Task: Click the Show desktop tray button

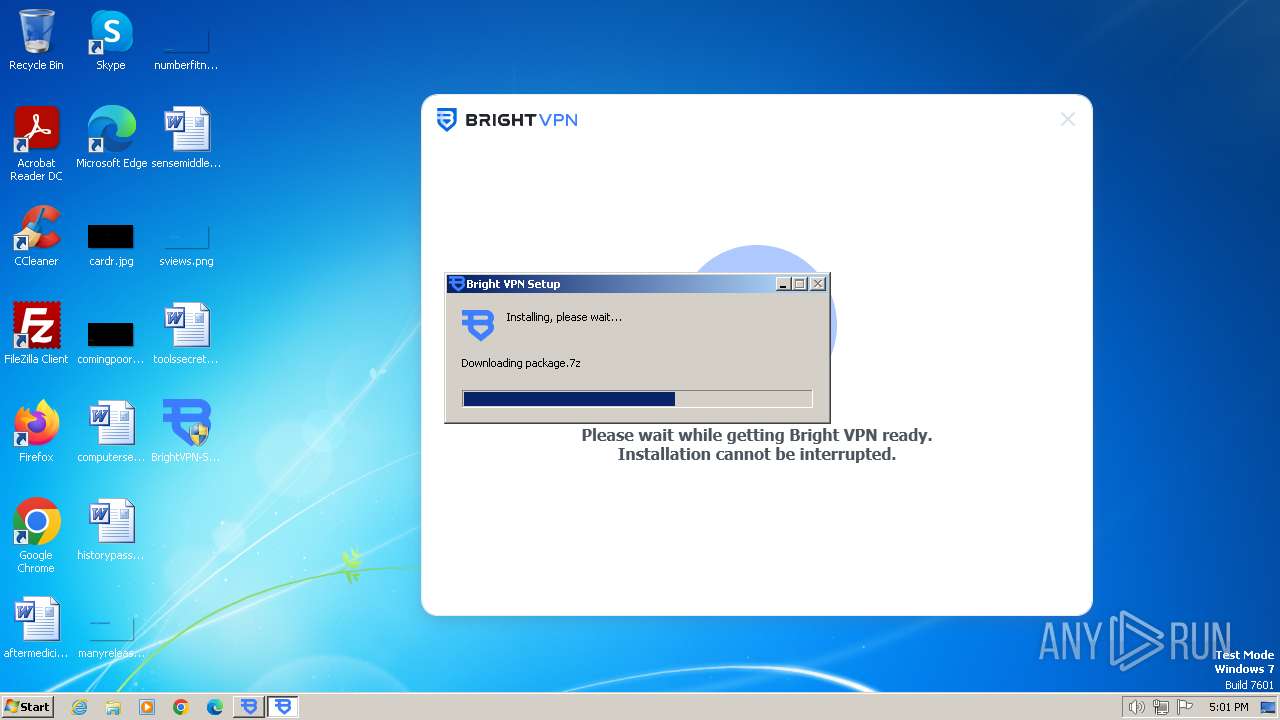Action: pyautogui.click(x=1268, y=707)
